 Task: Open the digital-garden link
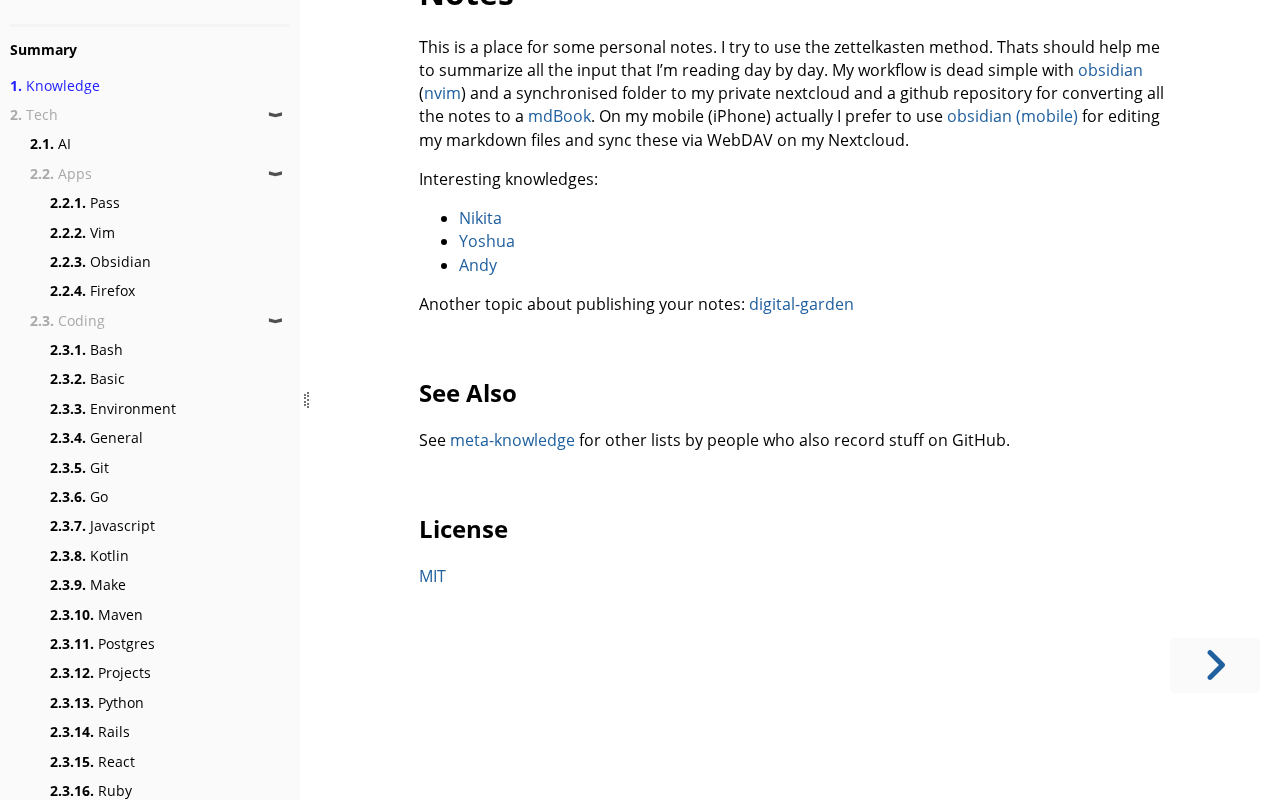click(801, 304)
